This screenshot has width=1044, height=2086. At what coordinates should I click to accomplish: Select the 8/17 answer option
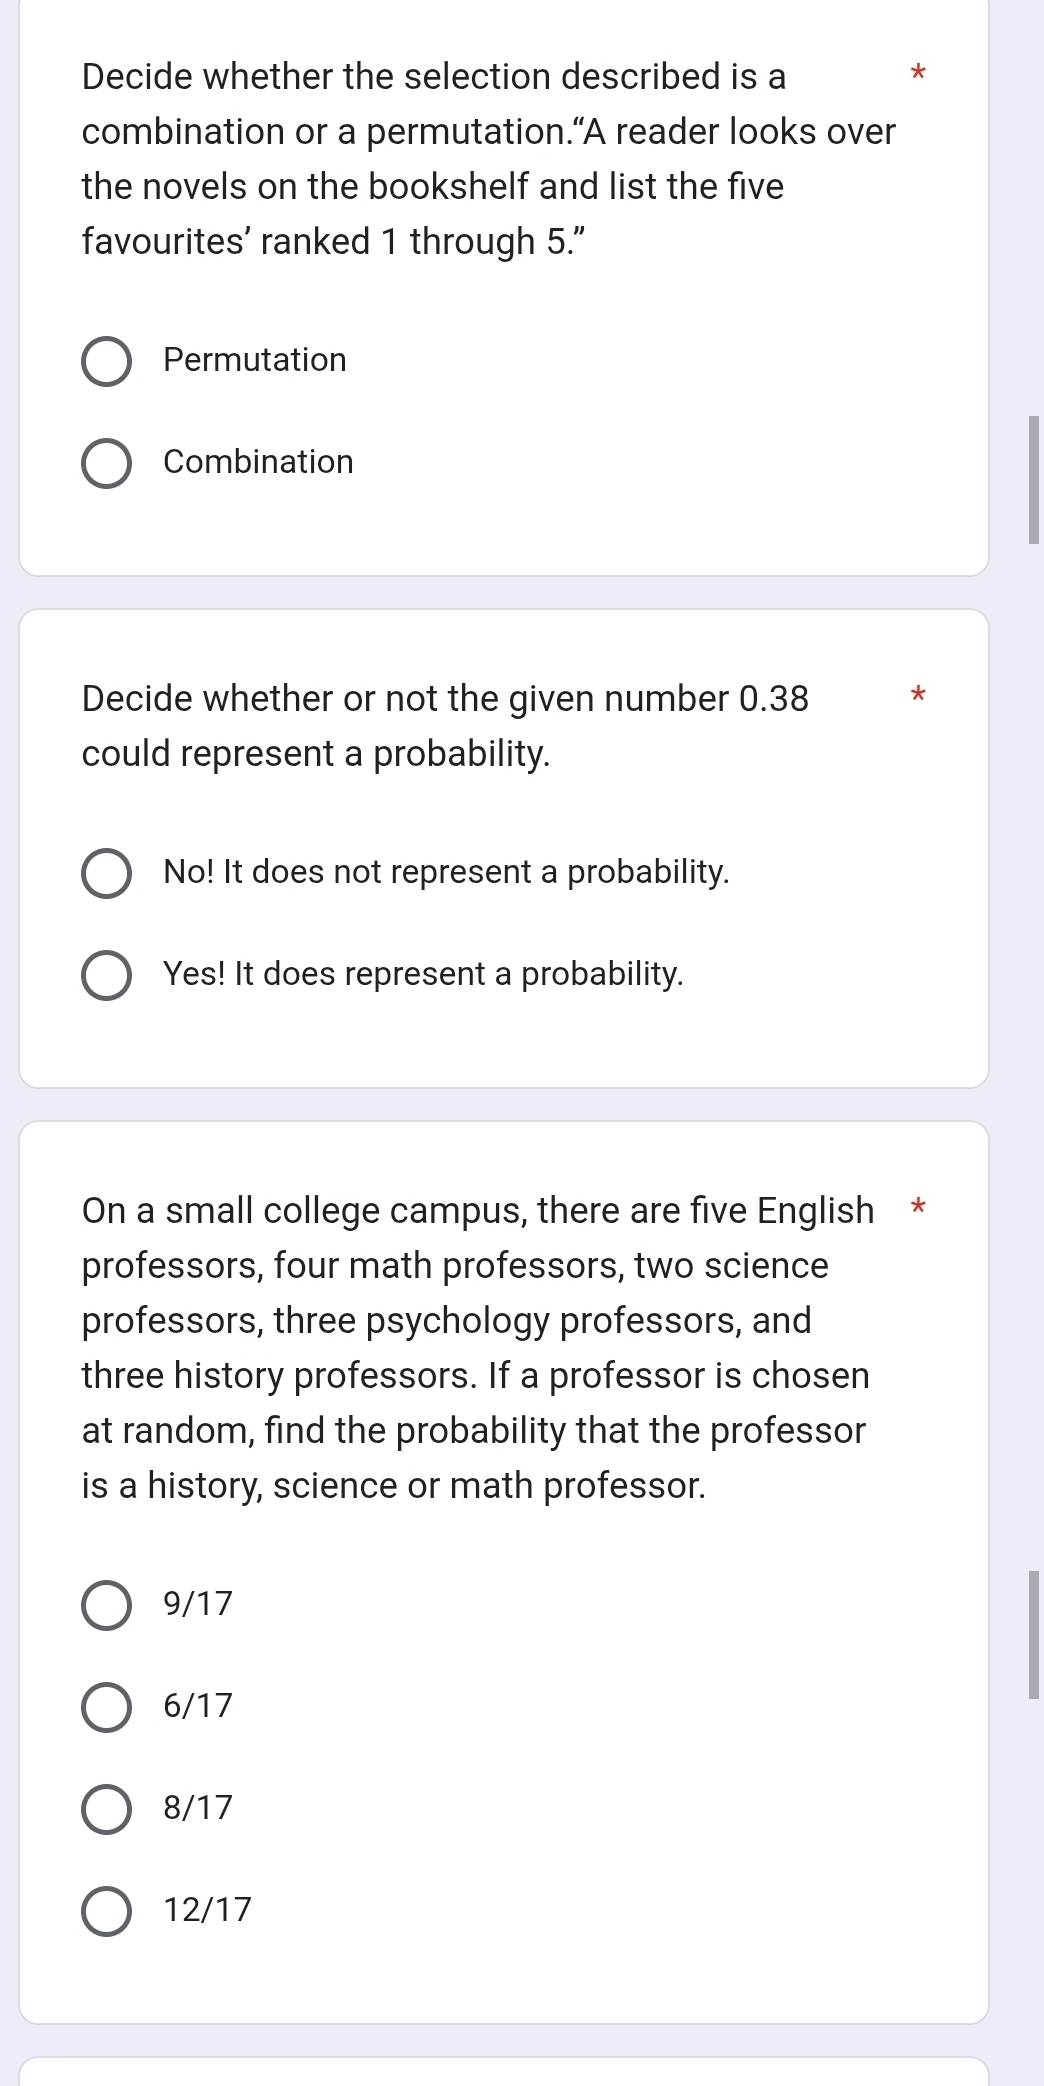[x=106, y=1809]
